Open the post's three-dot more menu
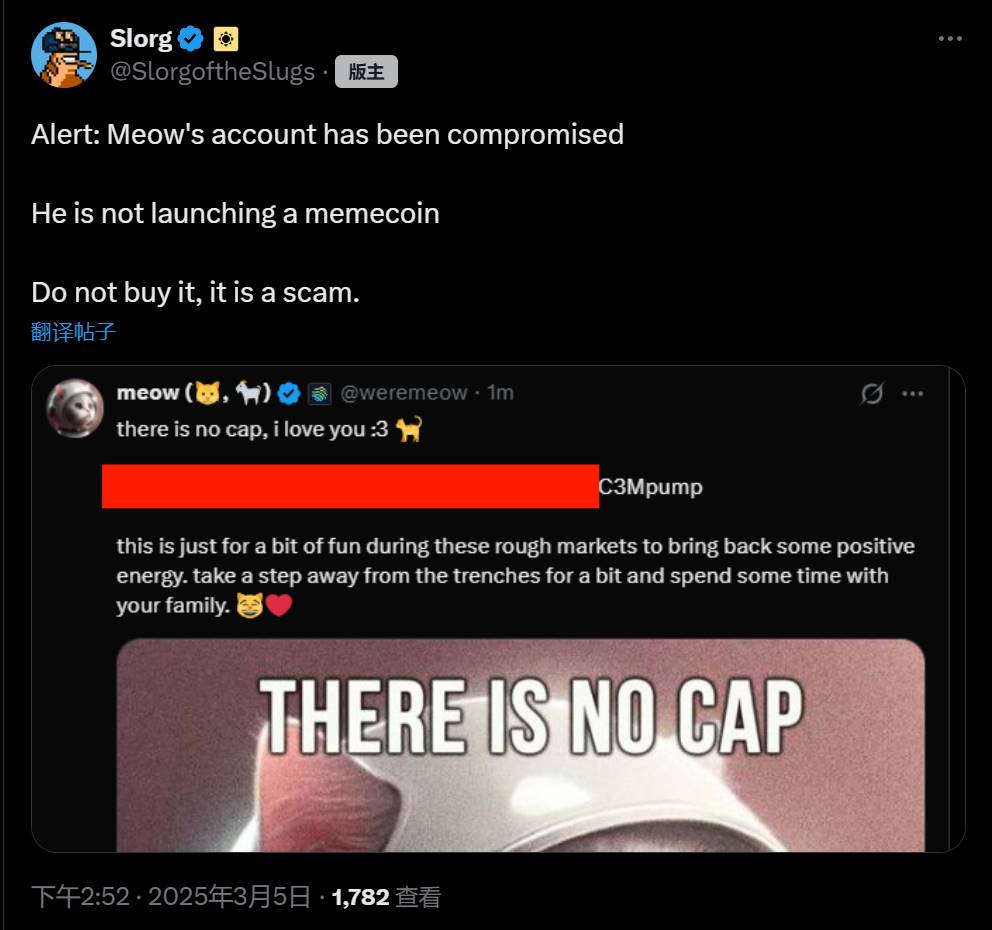The width and height of the screenshot is (992, 930). point(950,39)
